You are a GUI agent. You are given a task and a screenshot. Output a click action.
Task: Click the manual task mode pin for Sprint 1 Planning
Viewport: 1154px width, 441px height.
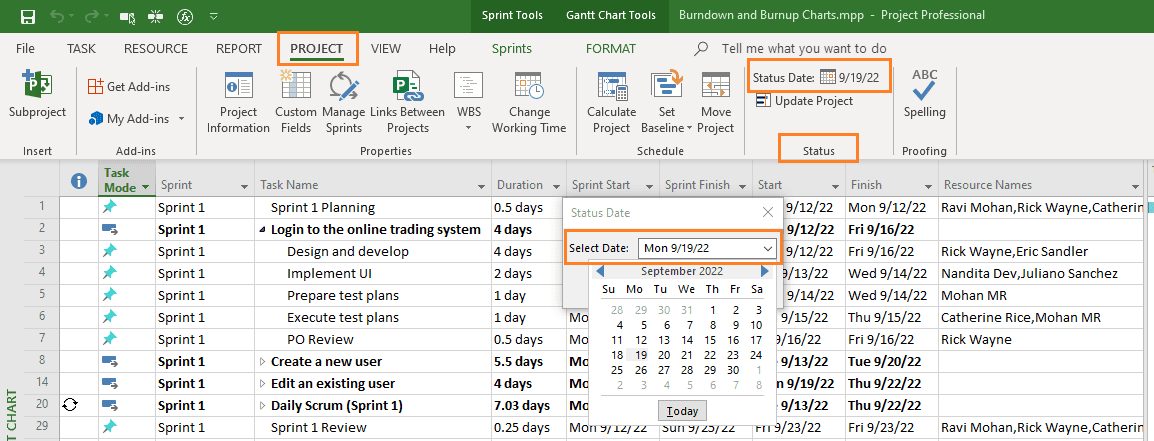110,208
